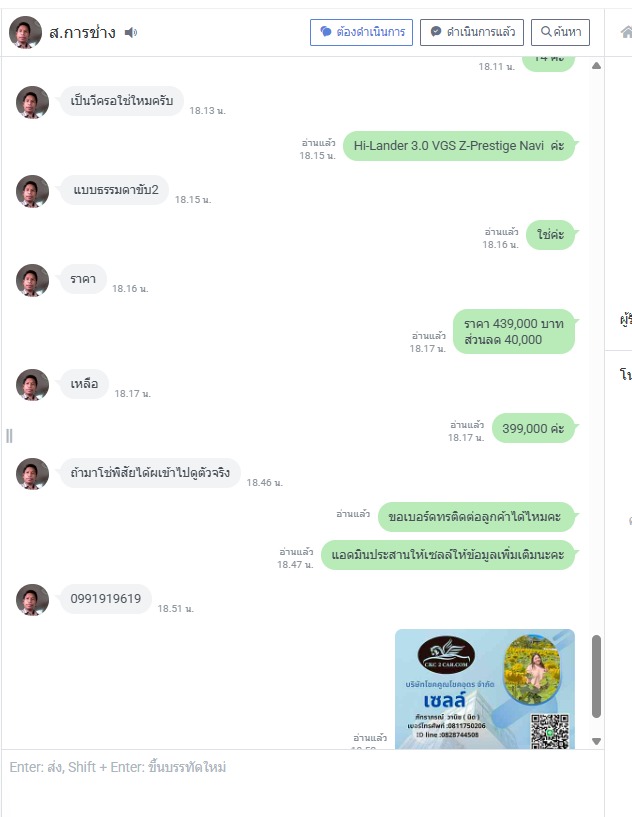The image size is (632, 817).
Task: Click the chat scrollbar up arrow
Action: [x=597, y=66]
